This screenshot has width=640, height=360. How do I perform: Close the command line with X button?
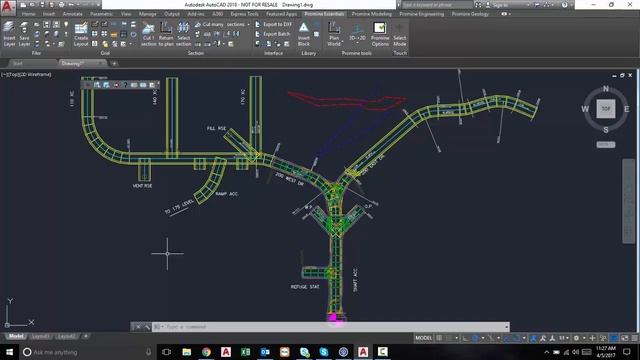point(138,327)
